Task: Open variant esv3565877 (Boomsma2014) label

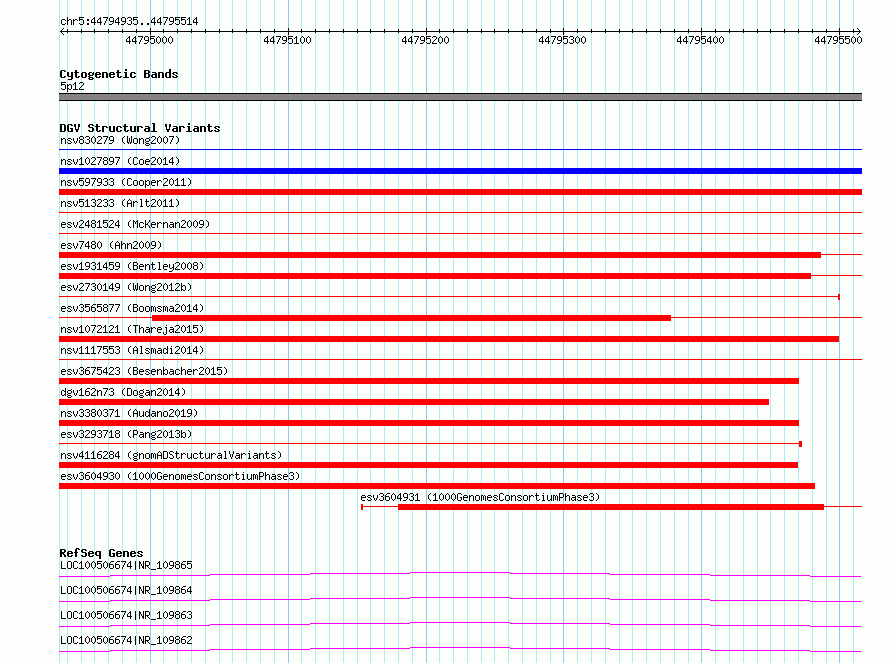Action: (132, 308)
